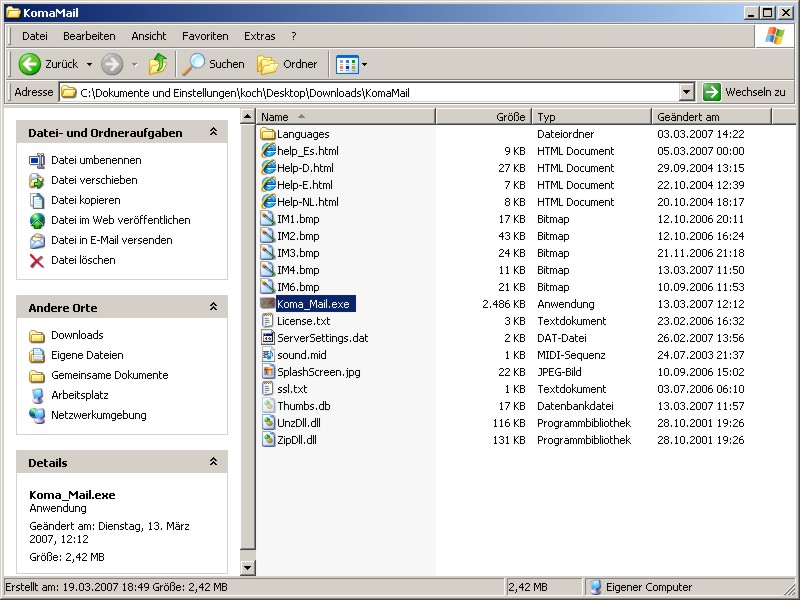The image size is (800, 600).
Task: Click the Datei umbenennen icon
Action: click(37, 161)
